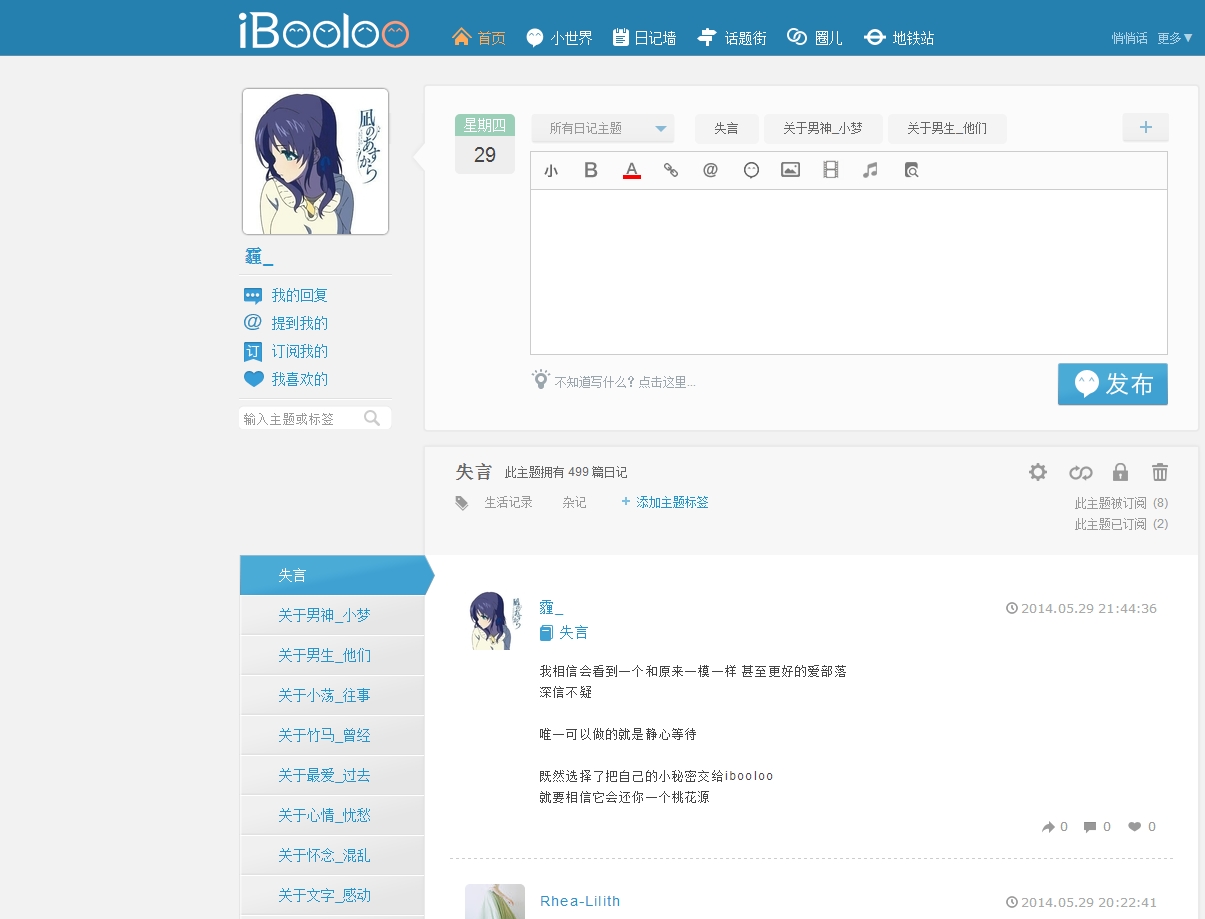1205x919 pixels.
Task: Select 关于文字_感动 in topic list
Action: pos(332,895)
